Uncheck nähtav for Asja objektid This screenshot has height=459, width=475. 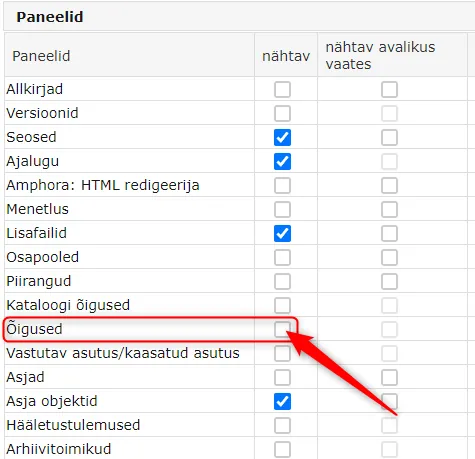click(x=282, y=401)
